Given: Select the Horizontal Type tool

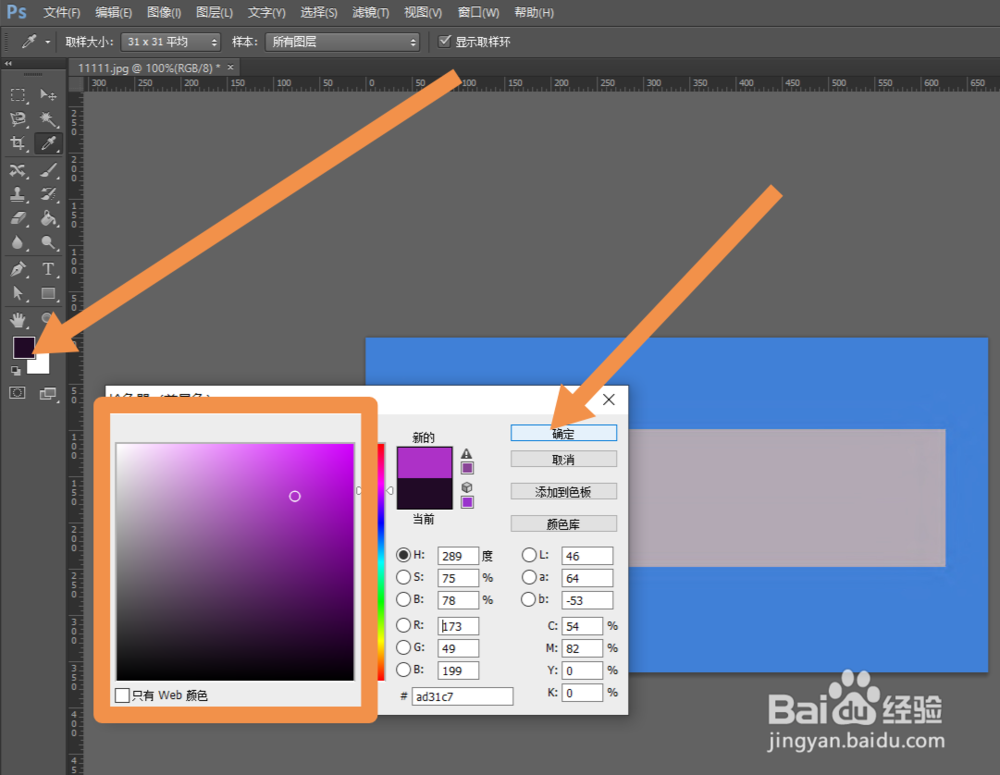Looking at the screenshot, I should coord(48,269).
